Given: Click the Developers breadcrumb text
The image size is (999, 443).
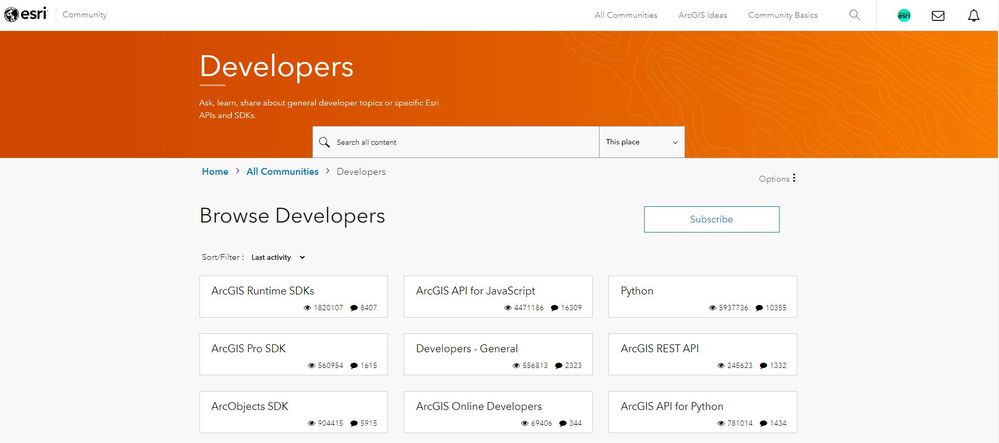Looking at the screenshot, I should click(361, 171).
